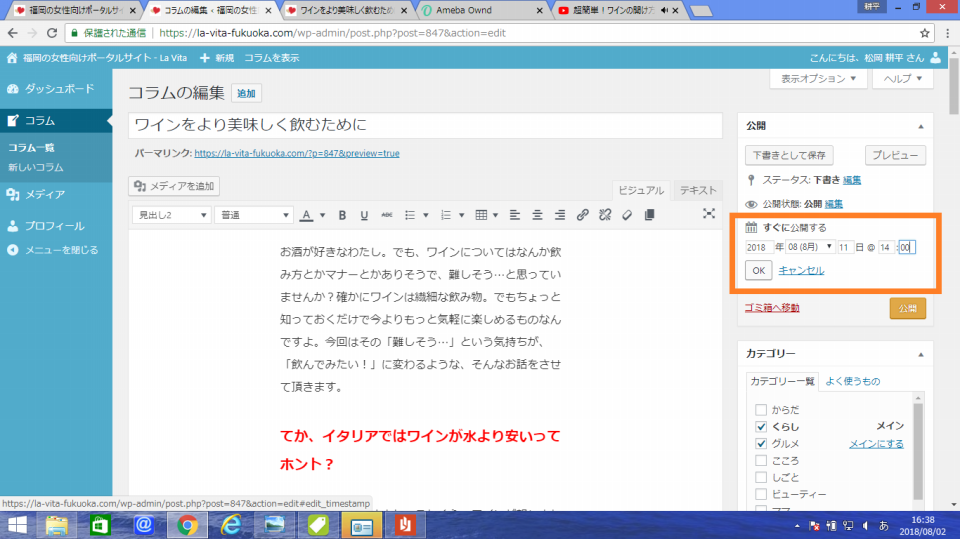Open Internet Explorer from taskbar
Screen dimensions: 960x539
pos(231,526)
